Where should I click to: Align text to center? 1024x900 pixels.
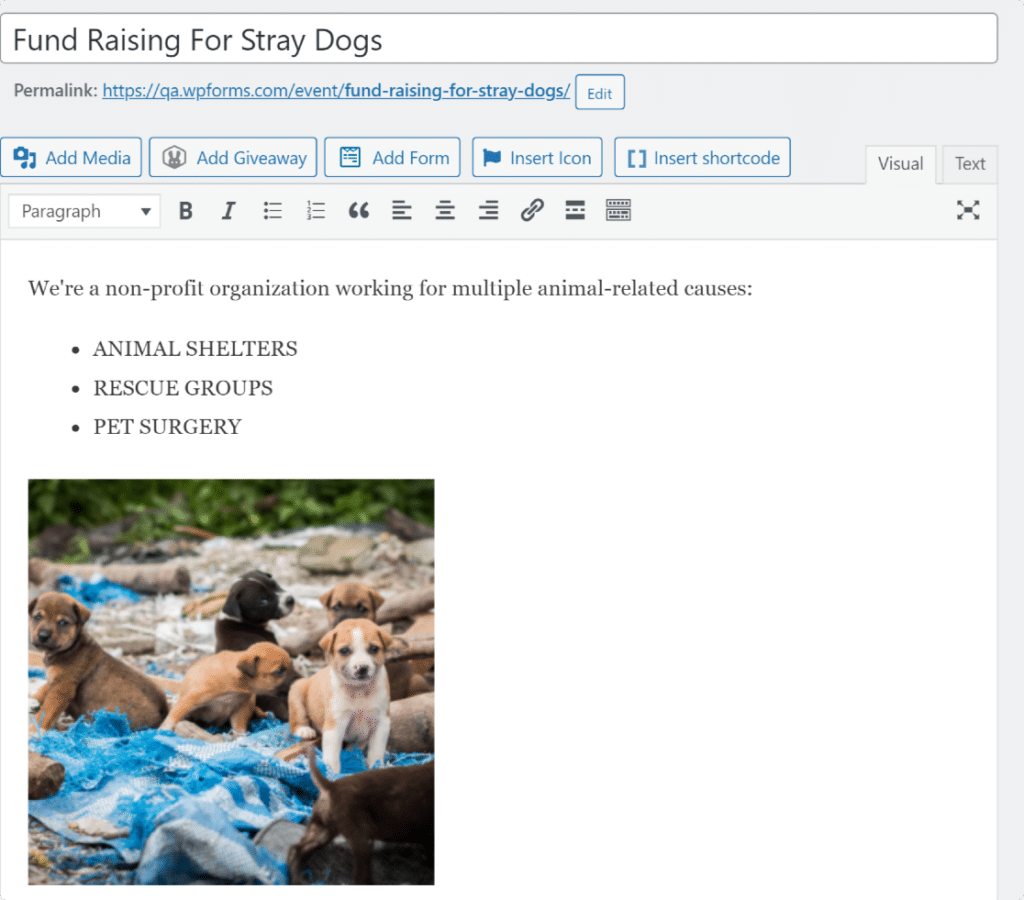click(x=445, y=210)
